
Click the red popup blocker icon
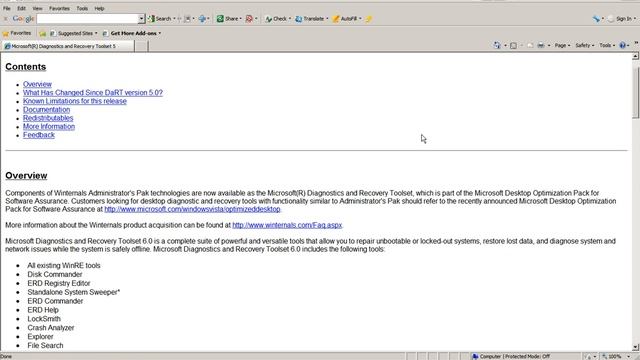tap(249, 19)
